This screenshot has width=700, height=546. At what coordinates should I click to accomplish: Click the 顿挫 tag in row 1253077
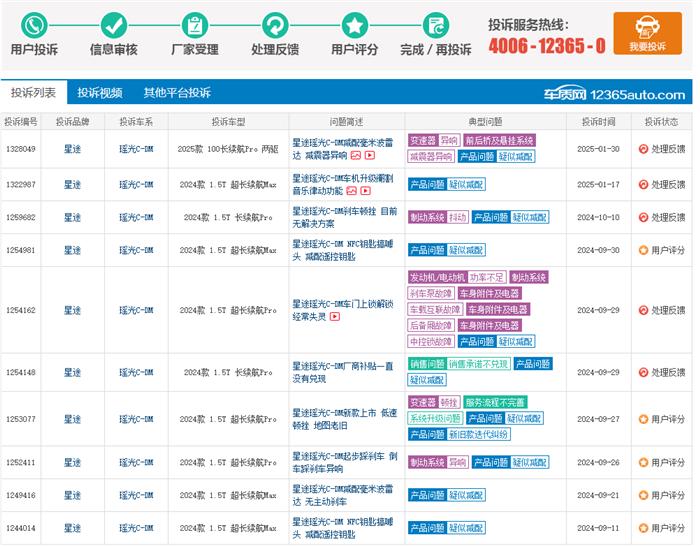click(x=449, y=403)
